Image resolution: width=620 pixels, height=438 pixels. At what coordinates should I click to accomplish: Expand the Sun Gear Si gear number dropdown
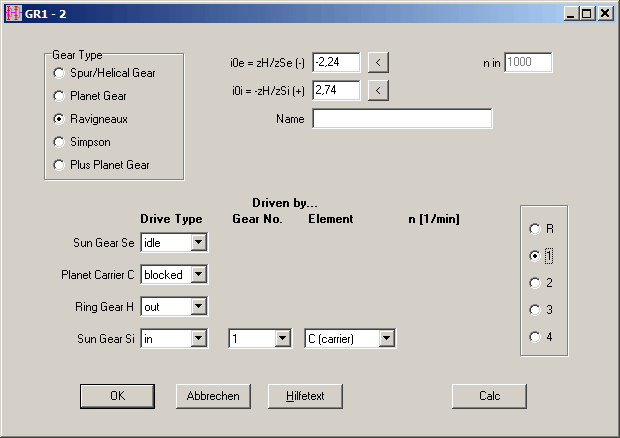click(x=282, y=339)
